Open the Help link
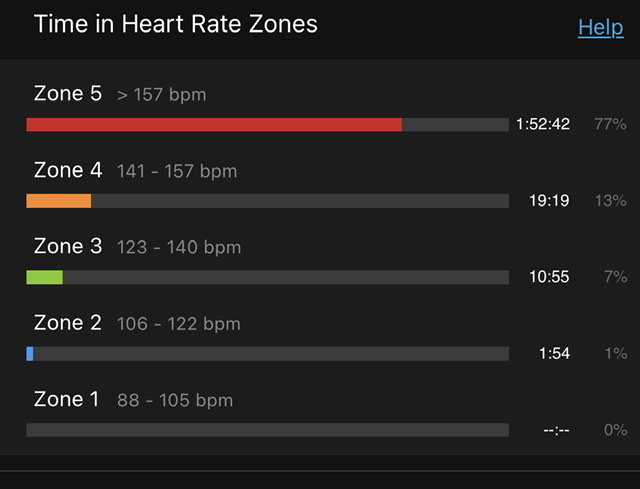Screen dimensions: 640x489 pos(600,28)
